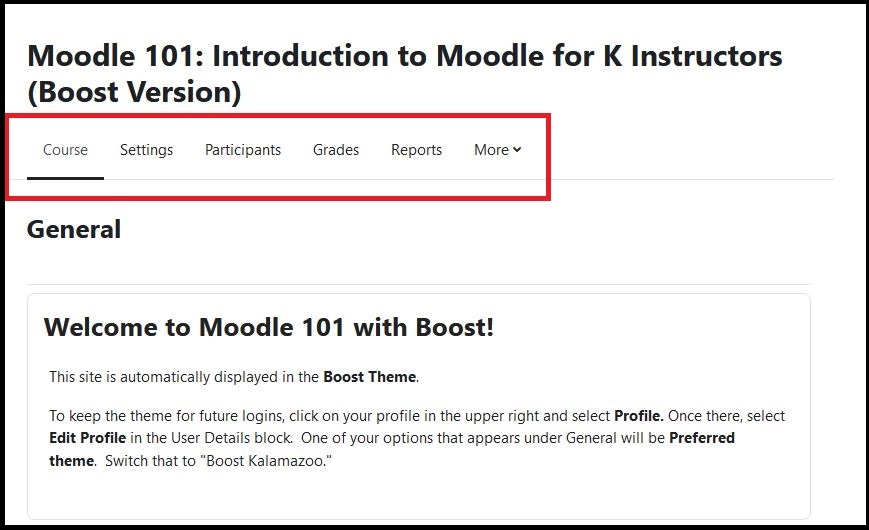Click the bold "Profile." word

(x=638, y=416)
